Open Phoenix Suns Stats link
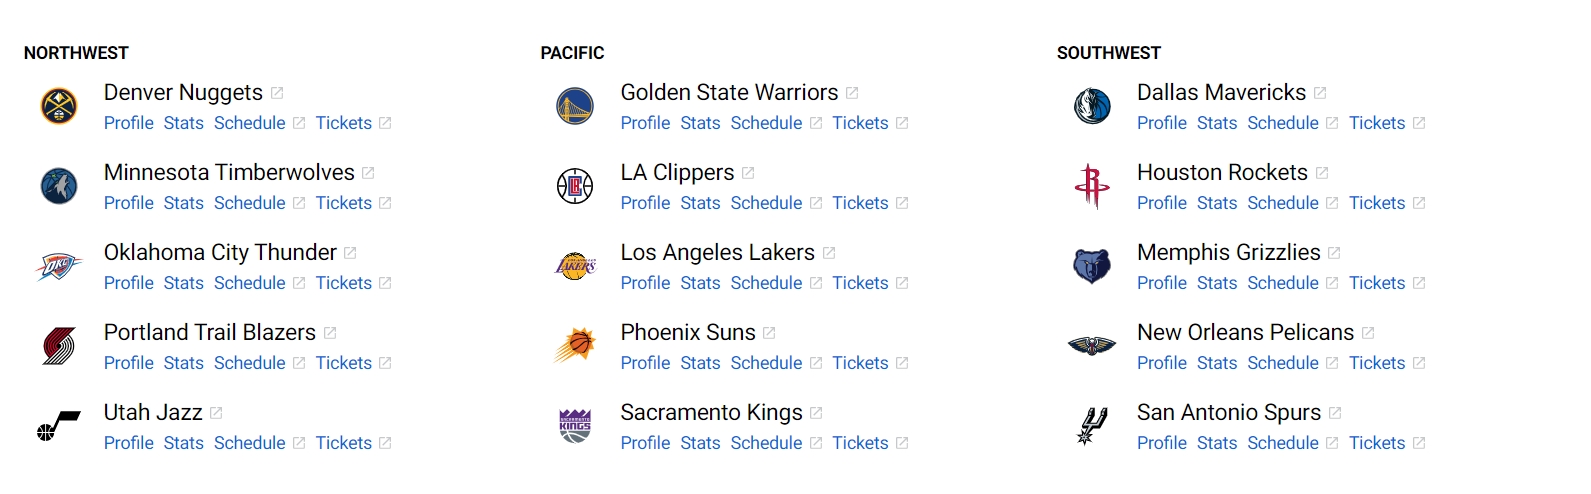This screenshot has height=494, width=1591. click(x=700, y=363)
